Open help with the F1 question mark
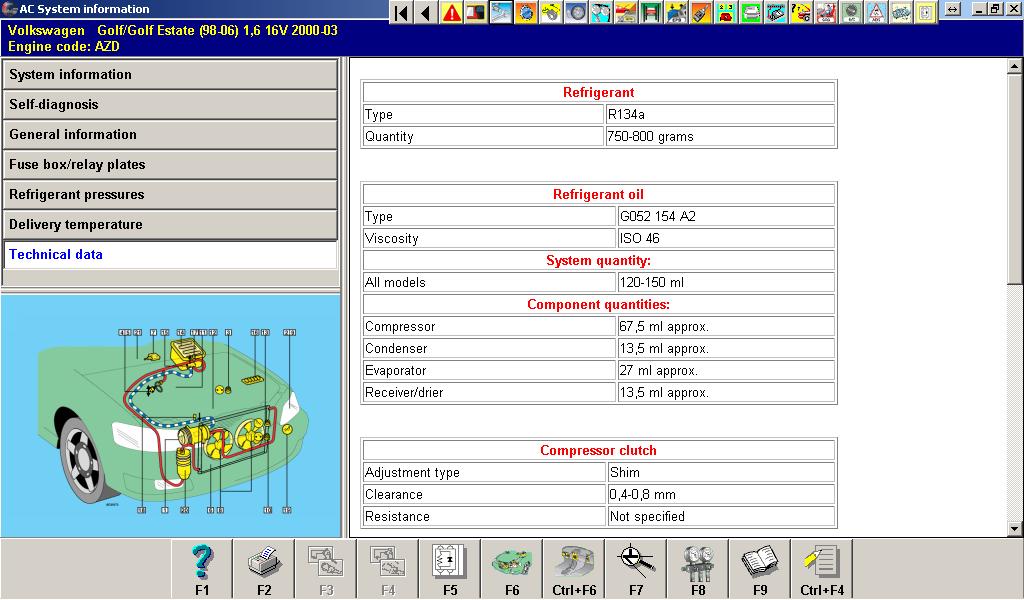Image resolution: width=1024 pixels, height=600 pixels. (x=202, y=569)
